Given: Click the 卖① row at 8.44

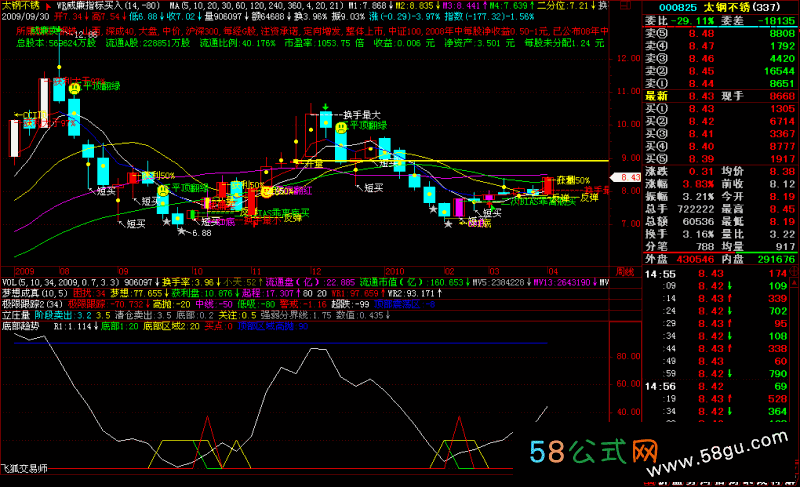Looking at the screenshot, I should click(x=719, y=84).
